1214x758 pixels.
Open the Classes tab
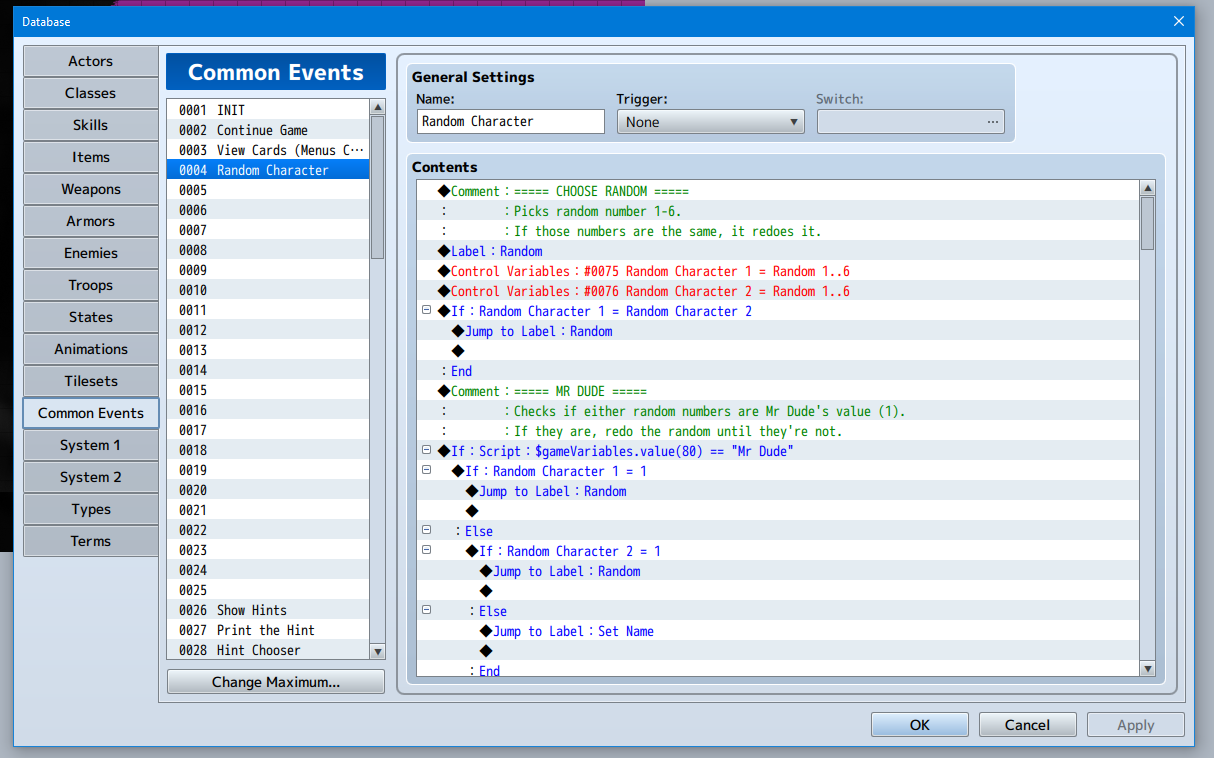click(x=91, y=93)
